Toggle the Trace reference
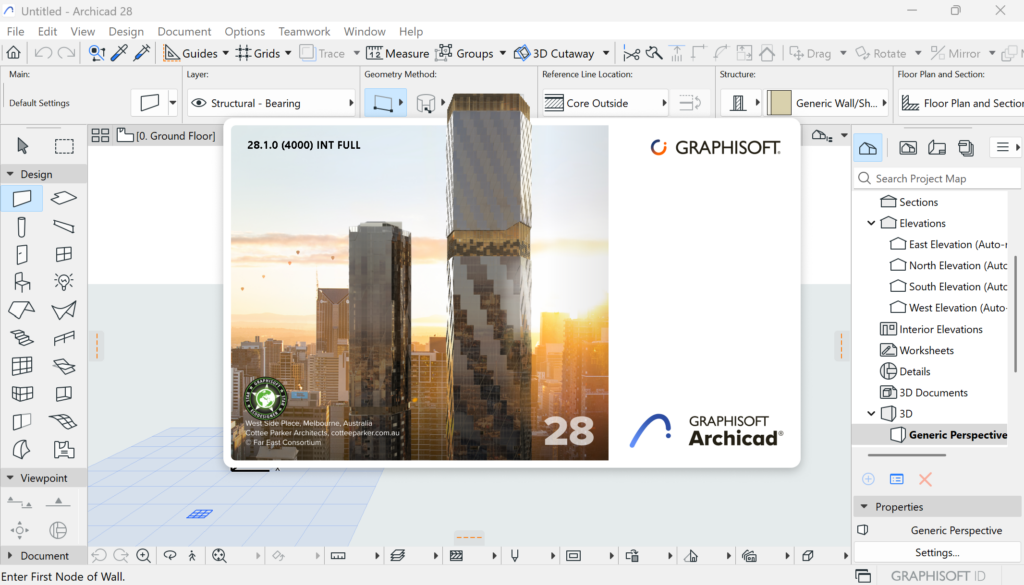Viewport: 1024px width, 585px height. (322, 53)
